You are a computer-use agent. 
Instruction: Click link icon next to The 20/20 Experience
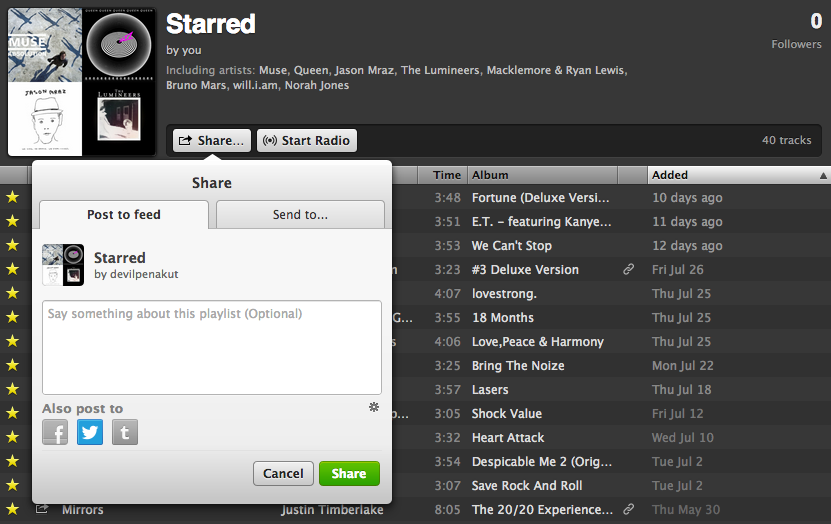click(x=628, y=510)
